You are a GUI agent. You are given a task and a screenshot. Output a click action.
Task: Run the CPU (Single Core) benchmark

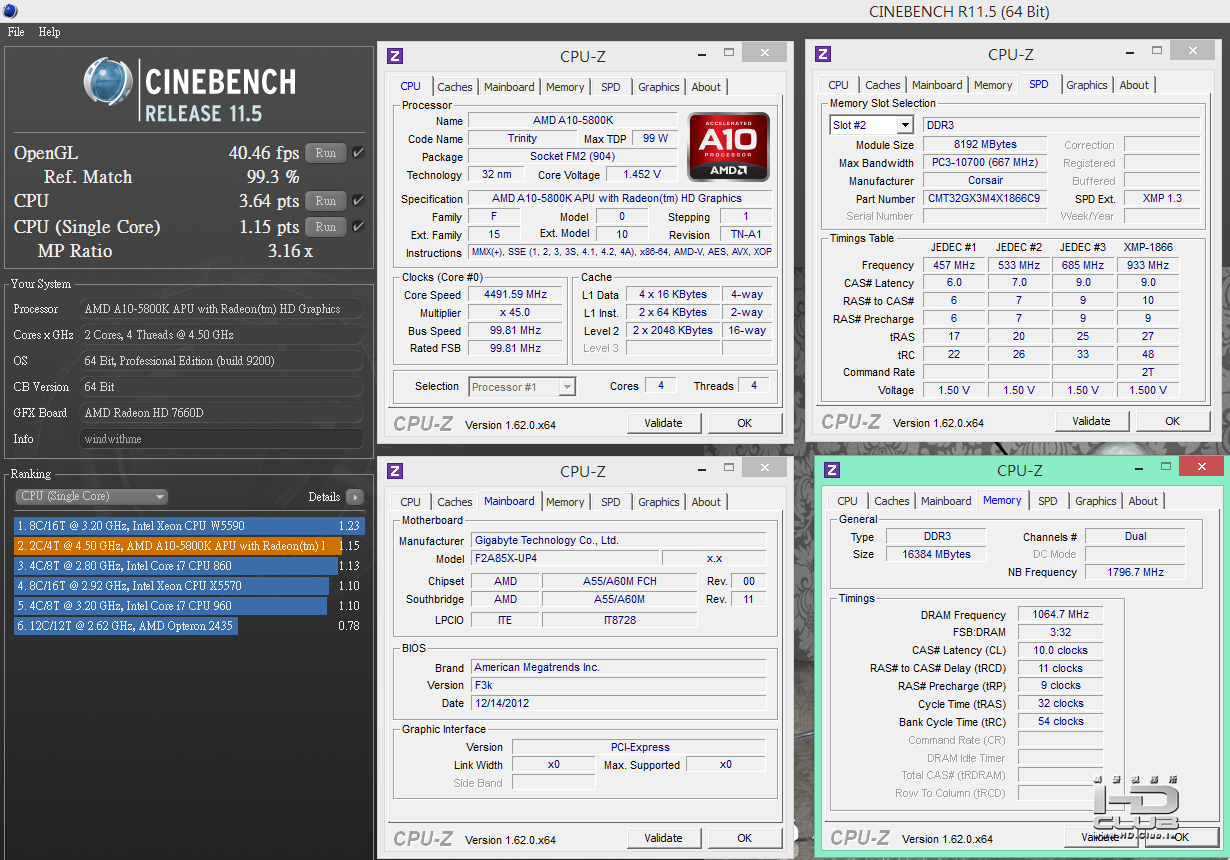326,227
